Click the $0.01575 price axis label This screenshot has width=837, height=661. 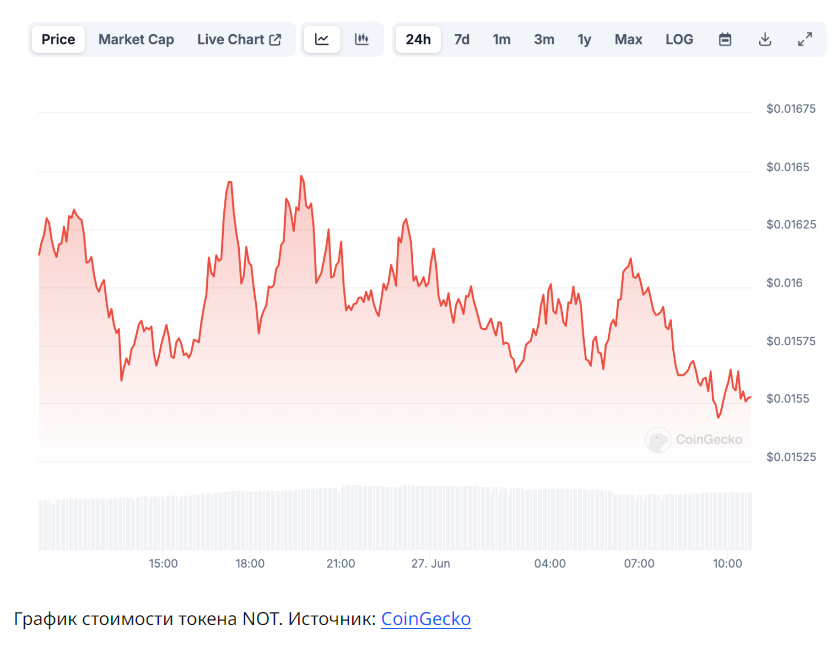(x=791, y=341)
